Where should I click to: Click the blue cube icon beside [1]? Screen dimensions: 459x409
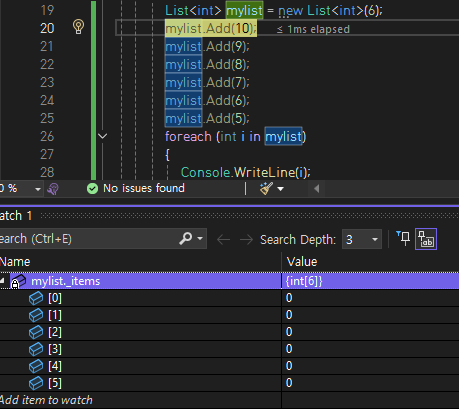[x=36, y=315]
